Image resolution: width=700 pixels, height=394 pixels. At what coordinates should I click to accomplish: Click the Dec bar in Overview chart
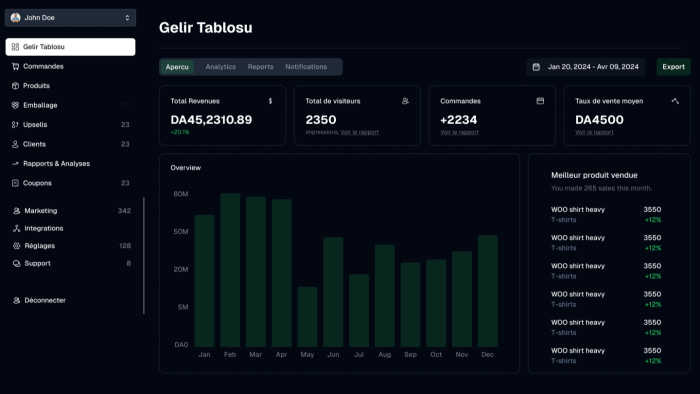(488, 291)
